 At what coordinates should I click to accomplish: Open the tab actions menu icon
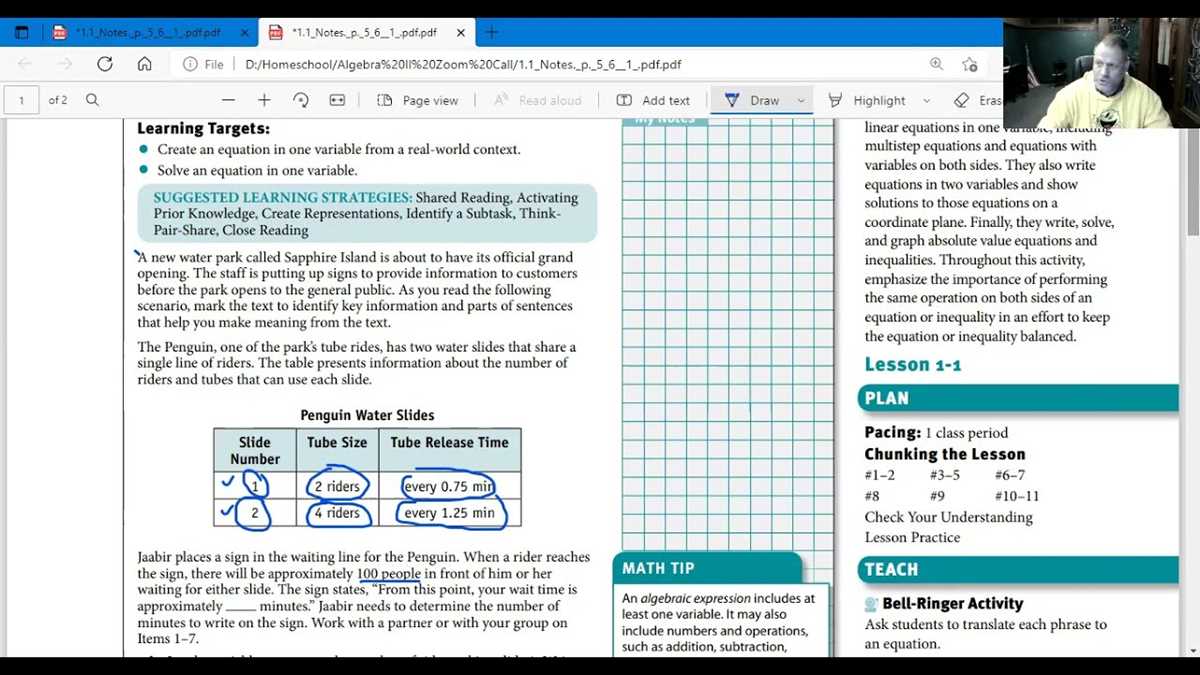21,32
